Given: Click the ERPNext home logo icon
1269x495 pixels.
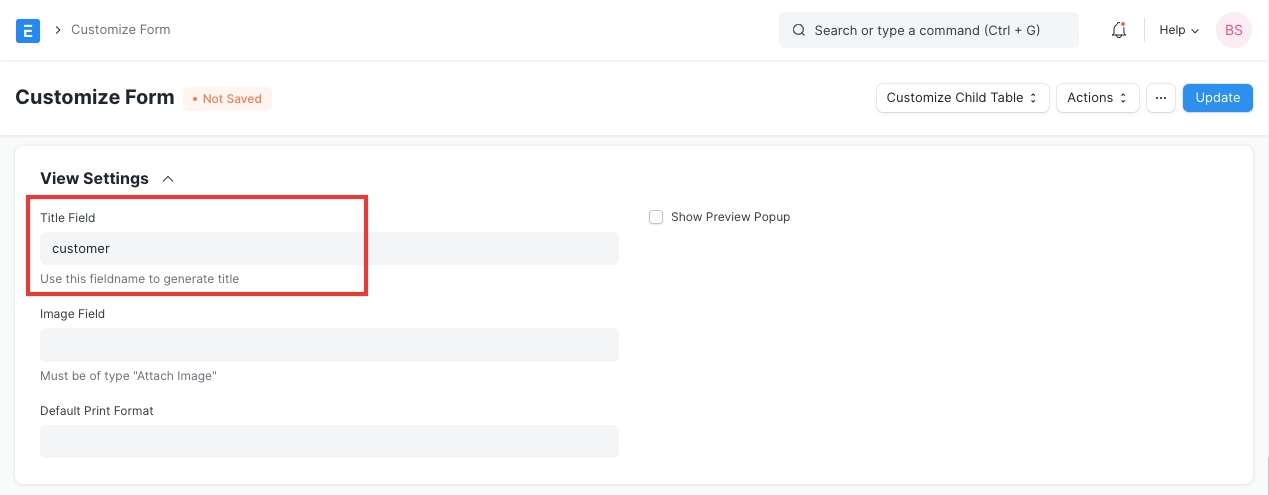Looking at the screenshot, I should pos(28,30).
